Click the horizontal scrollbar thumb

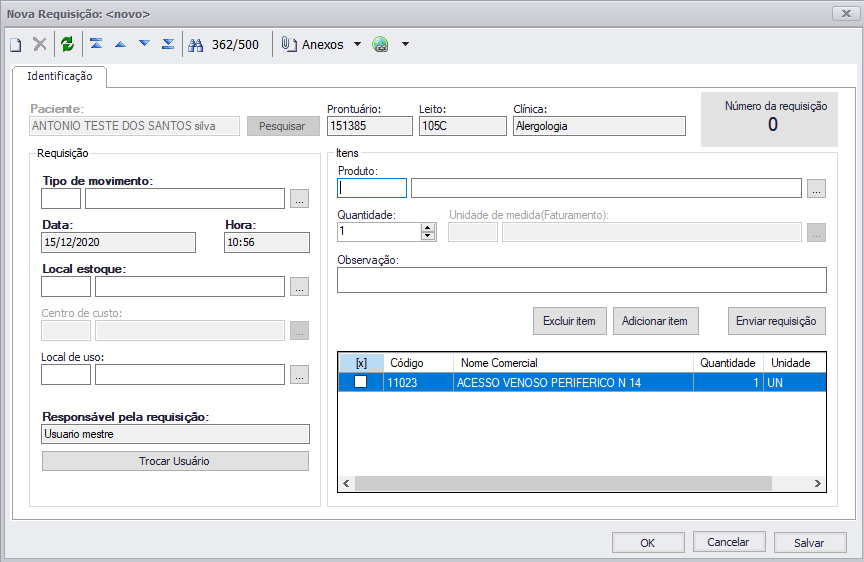pyautogui.click(x=563, y=484)
